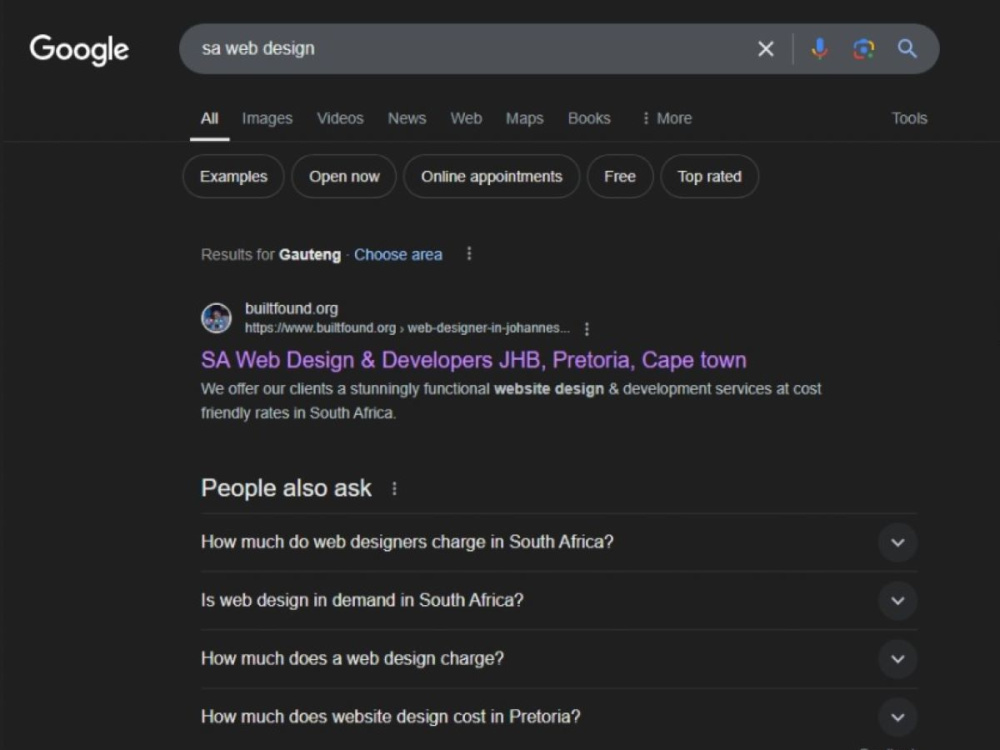Apply the Online appointments filter chip
Viewport: 1000px width, 750px height.
coord(491,177)
